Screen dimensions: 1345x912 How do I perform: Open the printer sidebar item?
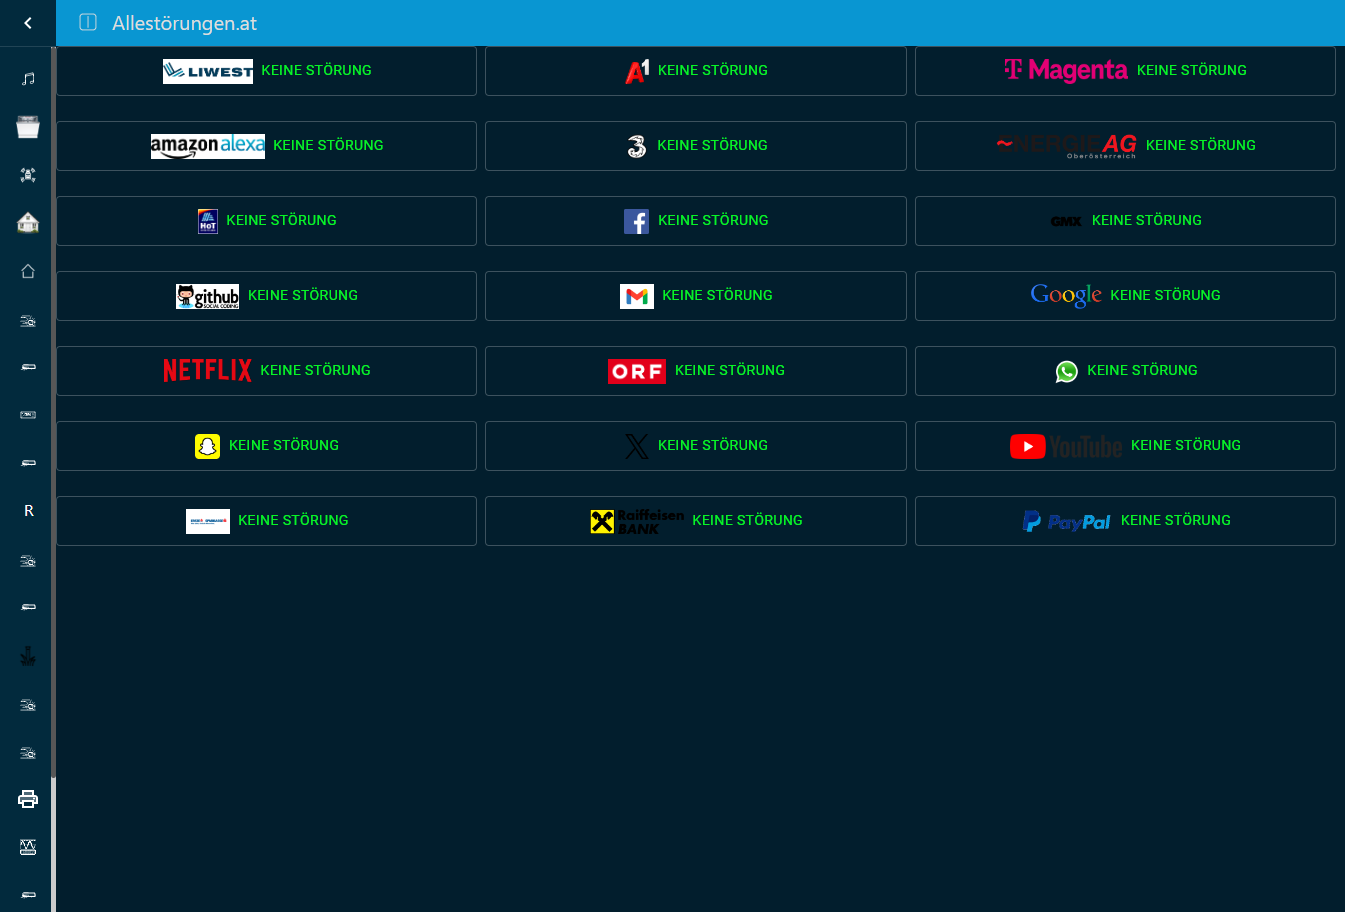[28, 799]
